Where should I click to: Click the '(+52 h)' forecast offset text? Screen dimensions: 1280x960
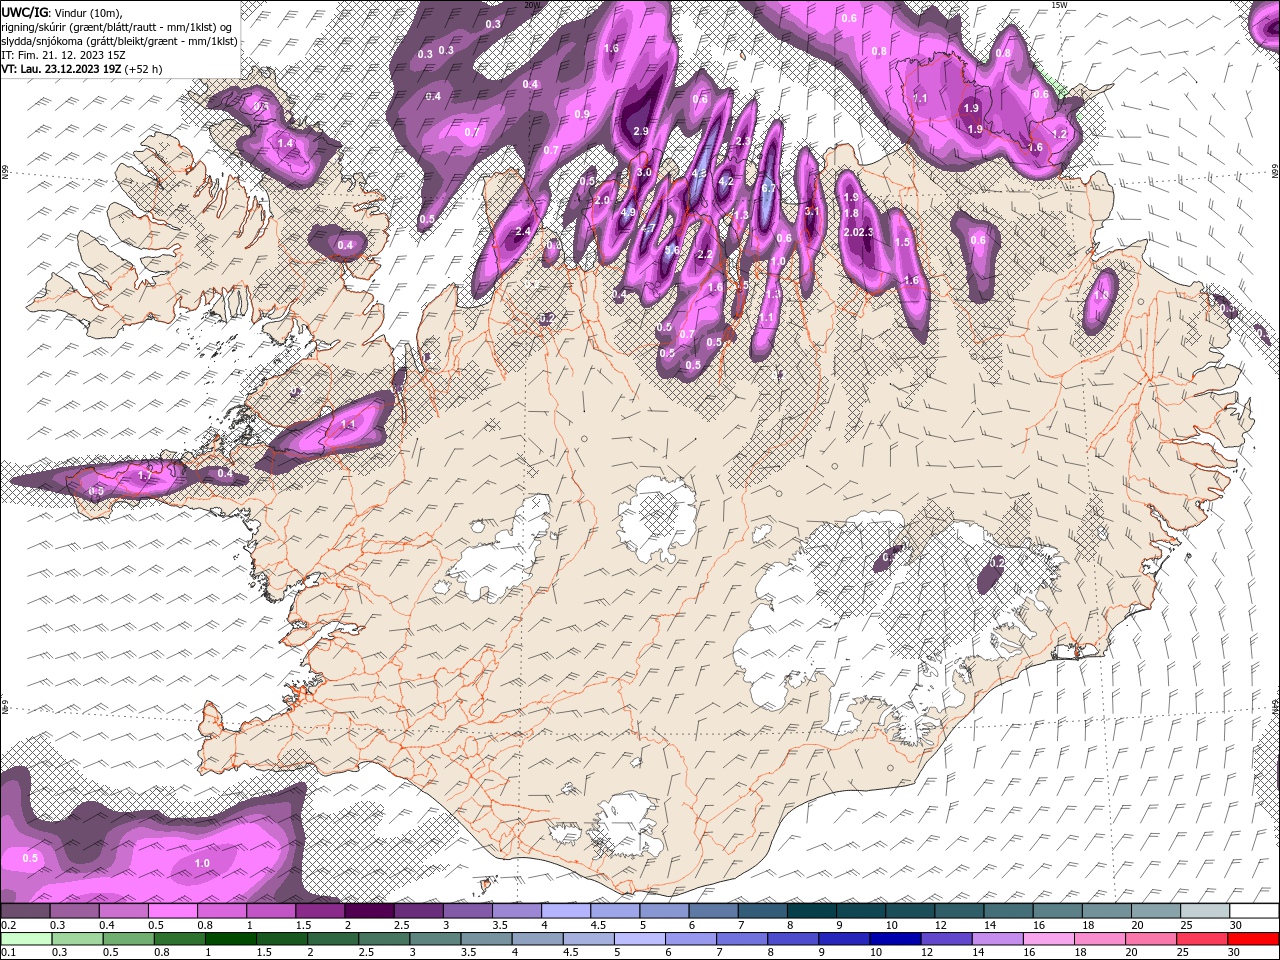(x=144, y=69)
